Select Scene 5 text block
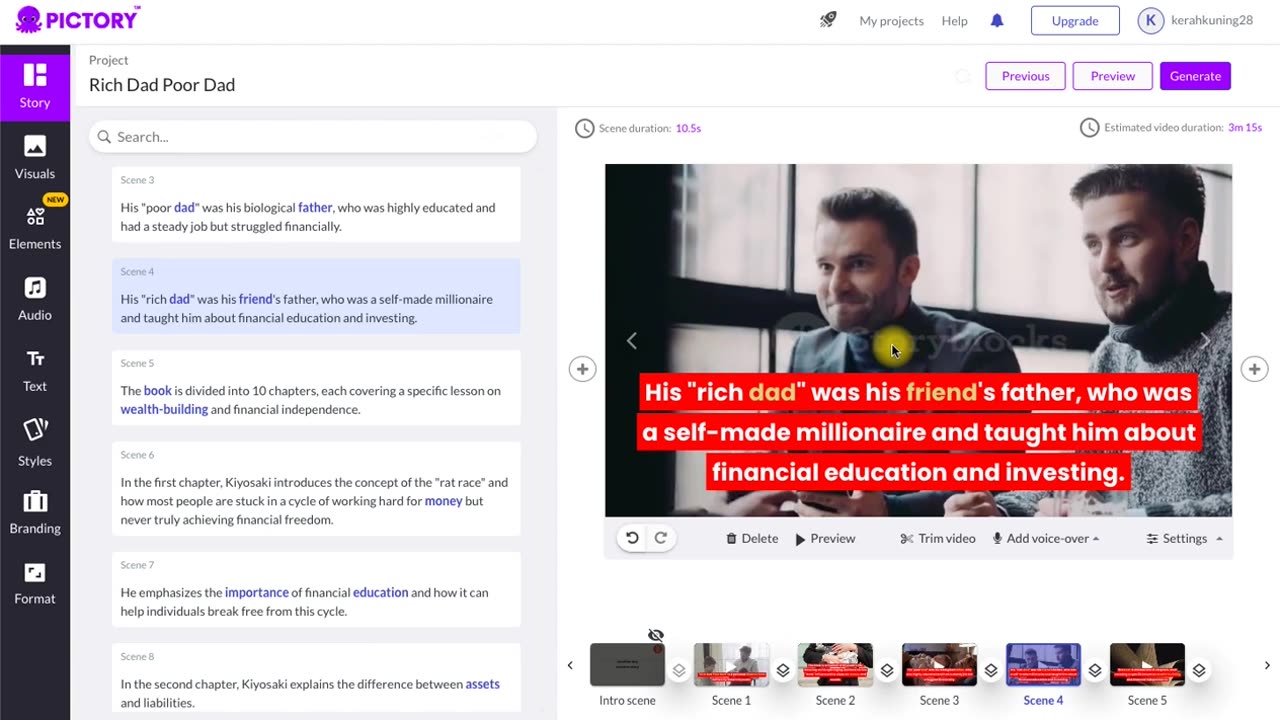The height and width of the screenshot is (720, 1280). point(316,388)
